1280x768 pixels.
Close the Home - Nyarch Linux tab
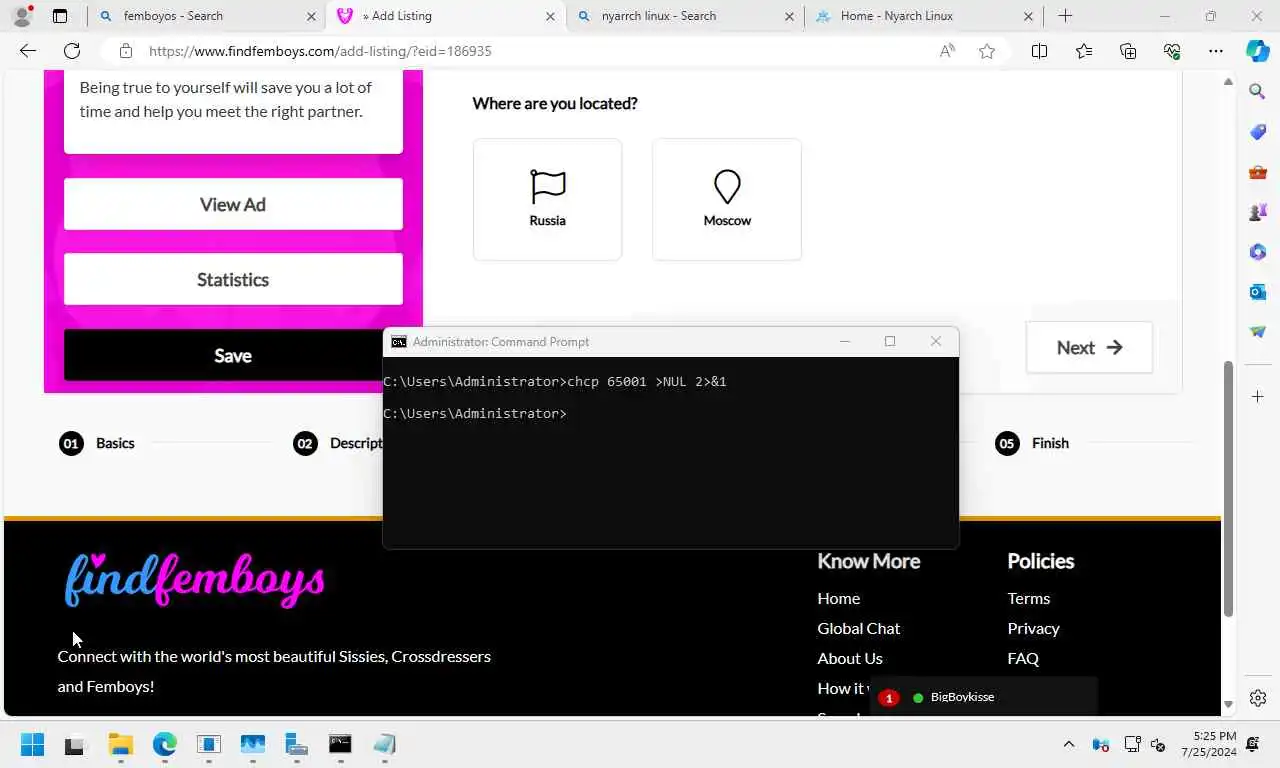click(1028, 16)
